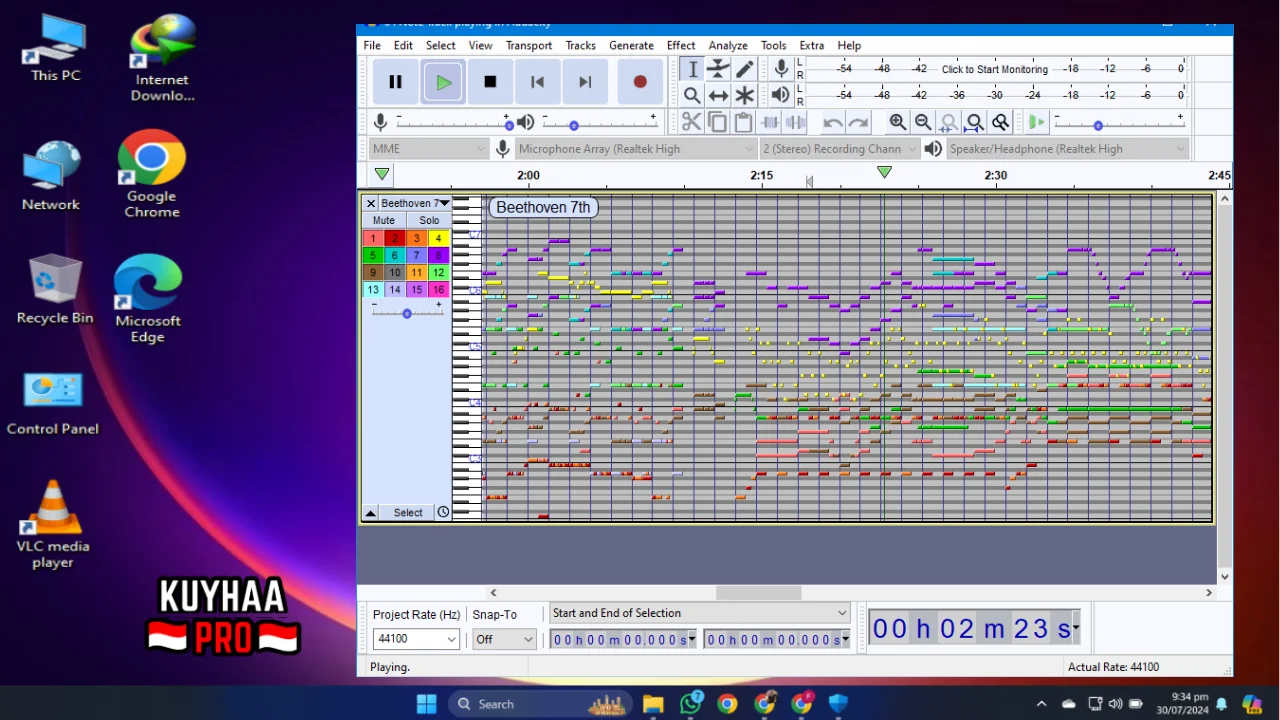1280x720 pixels.
Task: Open the Beethoven 7th track menu dropdown
Action: tap(415, 203)
